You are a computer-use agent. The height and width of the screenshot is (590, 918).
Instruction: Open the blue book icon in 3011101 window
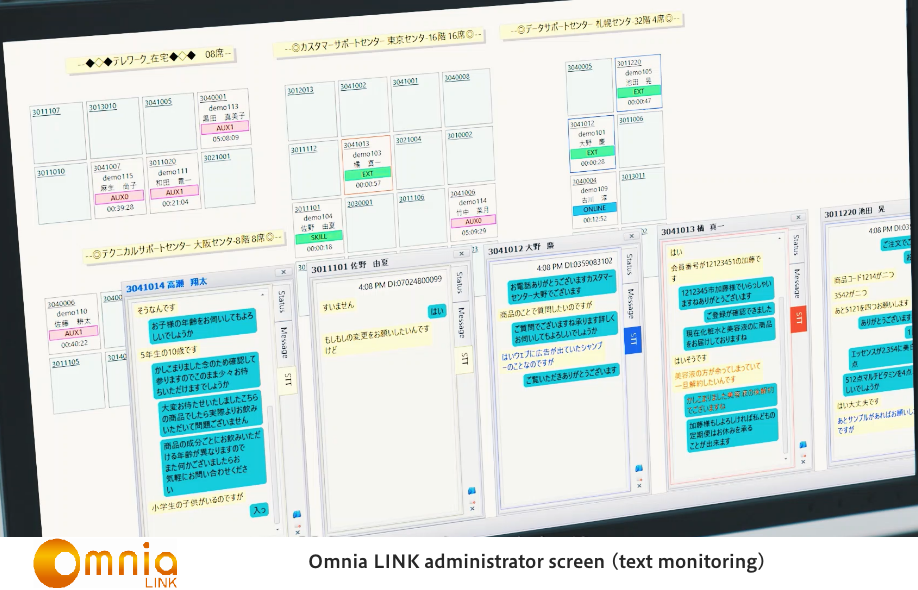pos(471,490)
